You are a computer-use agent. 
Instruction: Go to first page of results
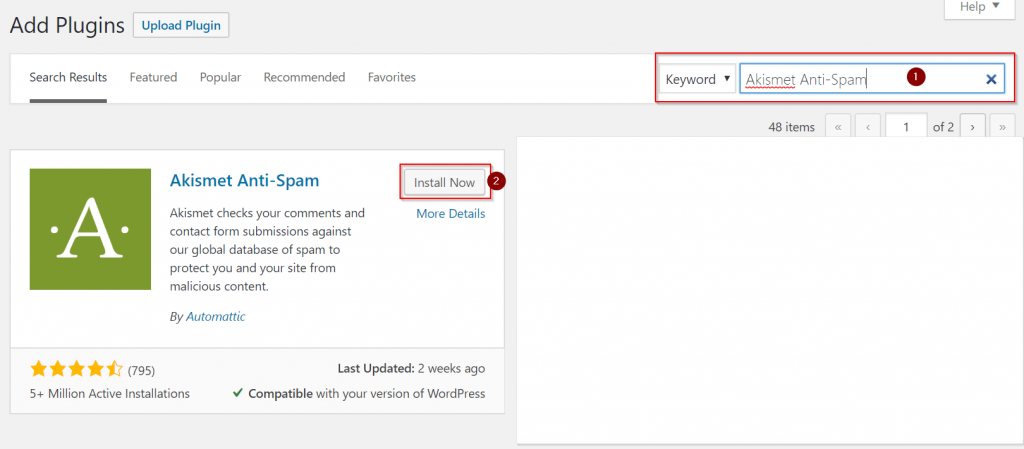coord(838,127)
